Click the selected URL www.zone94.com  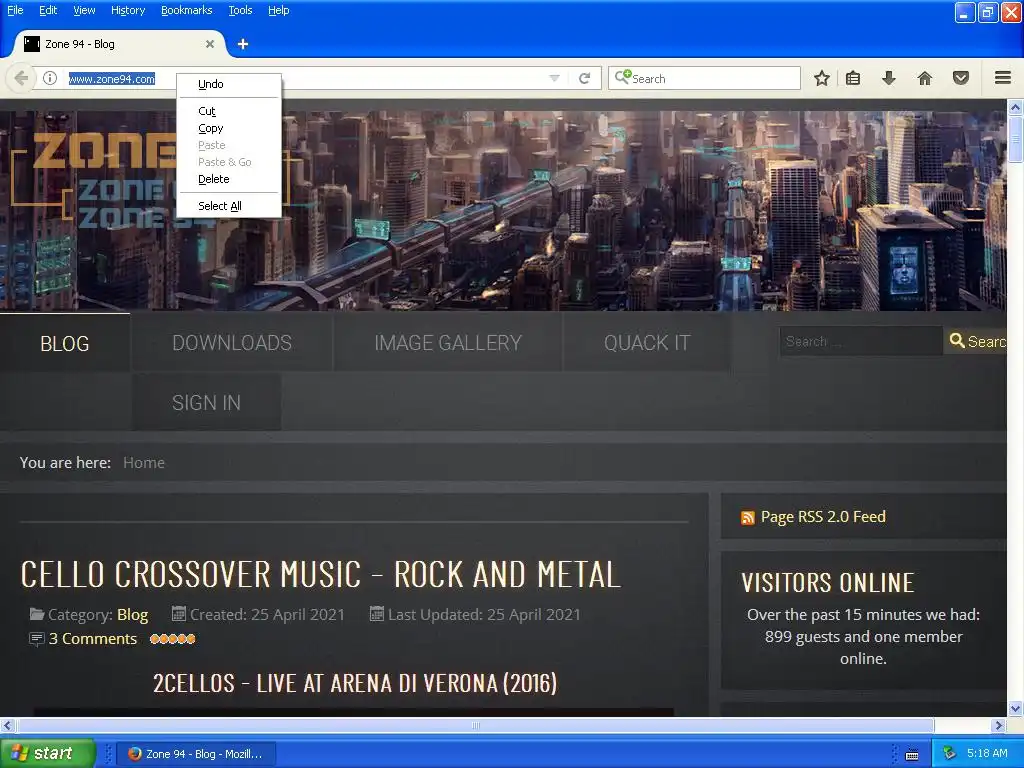point(112,79)
